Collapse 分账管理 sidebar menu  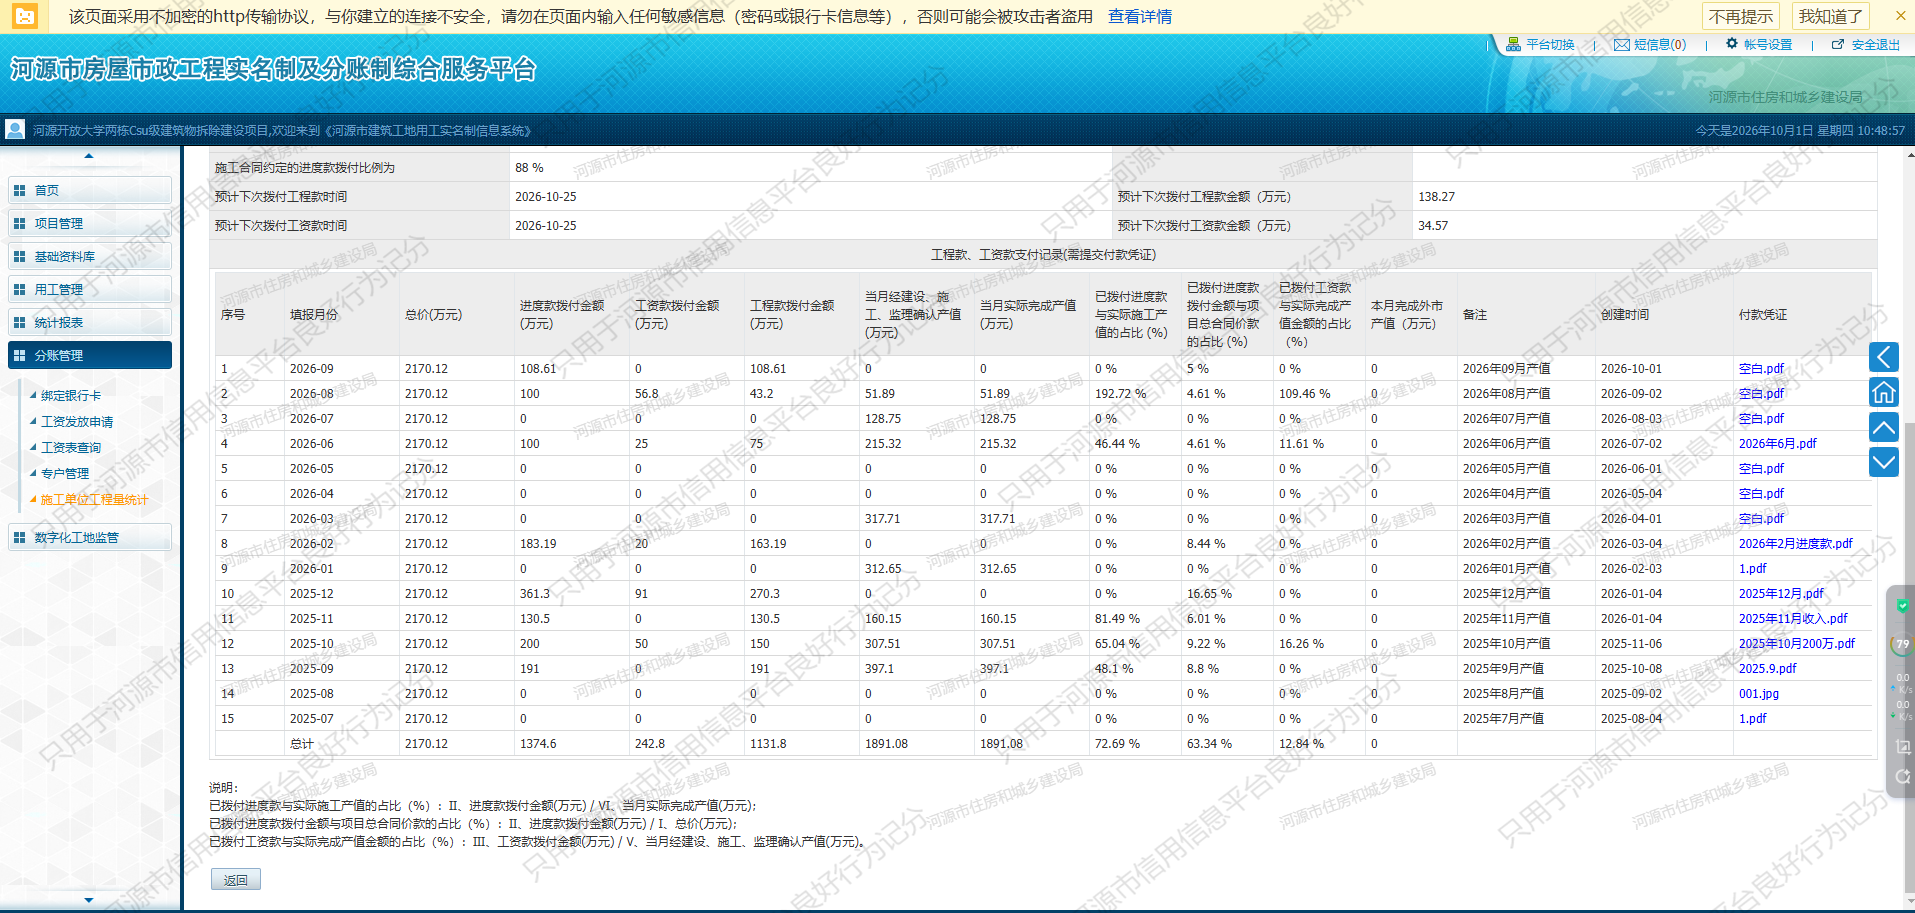tap(90, 355)
